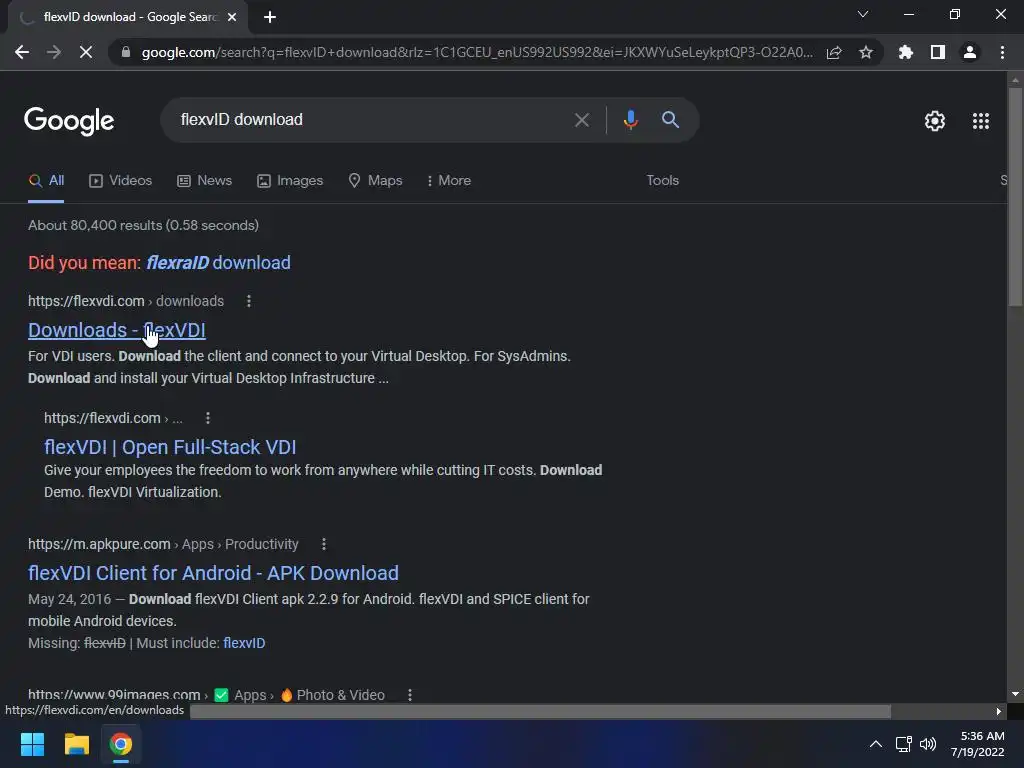The width and height of the screenshot is (1024, 768).
Task: Open options for flexvdi.com downloads result
Action: 249,301
